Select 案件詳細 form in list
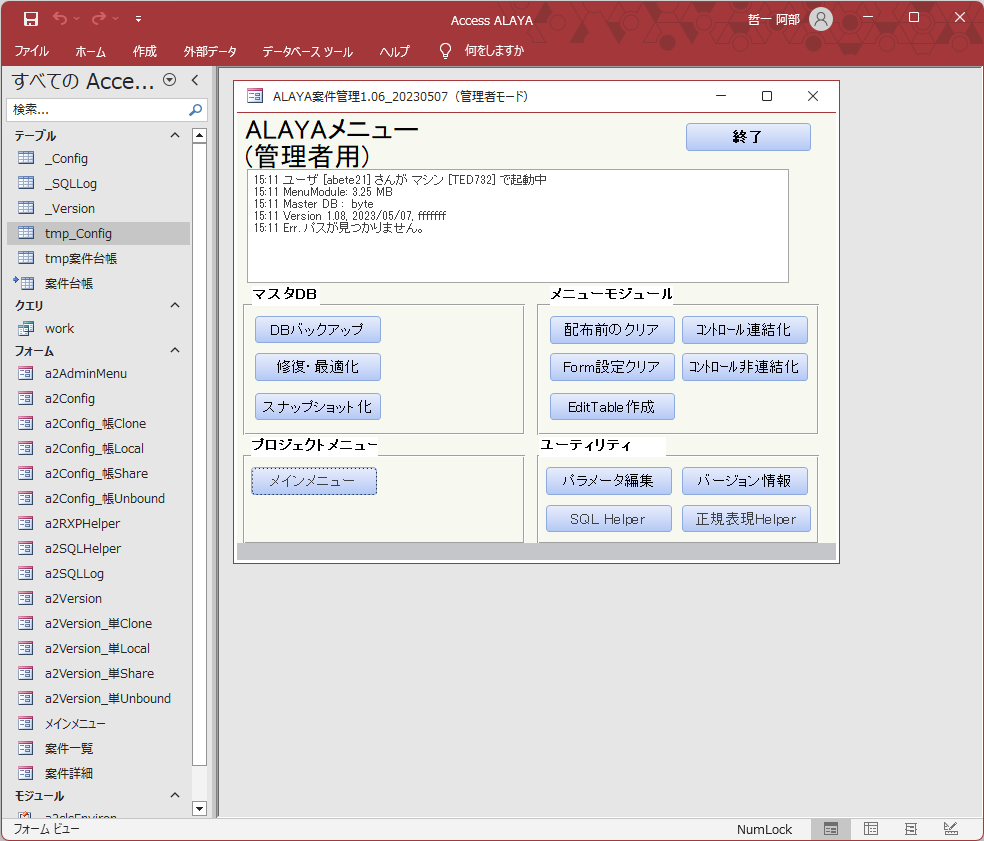Image resolution: width=984 pixels, height=841 pixels. pos(99,773)
